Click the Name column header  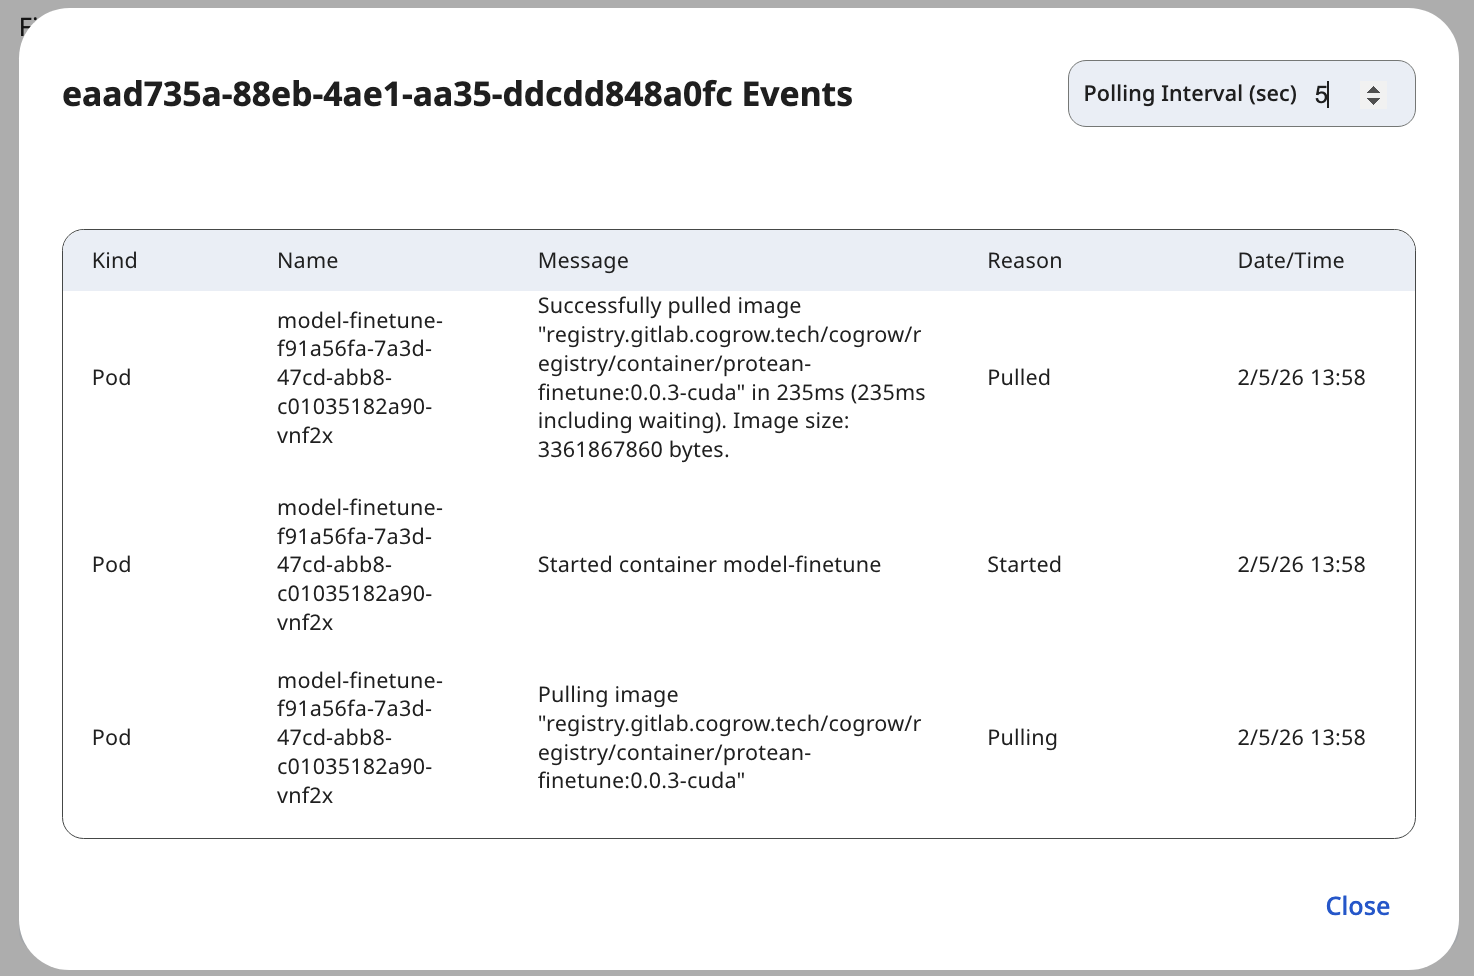click(308, 261)
